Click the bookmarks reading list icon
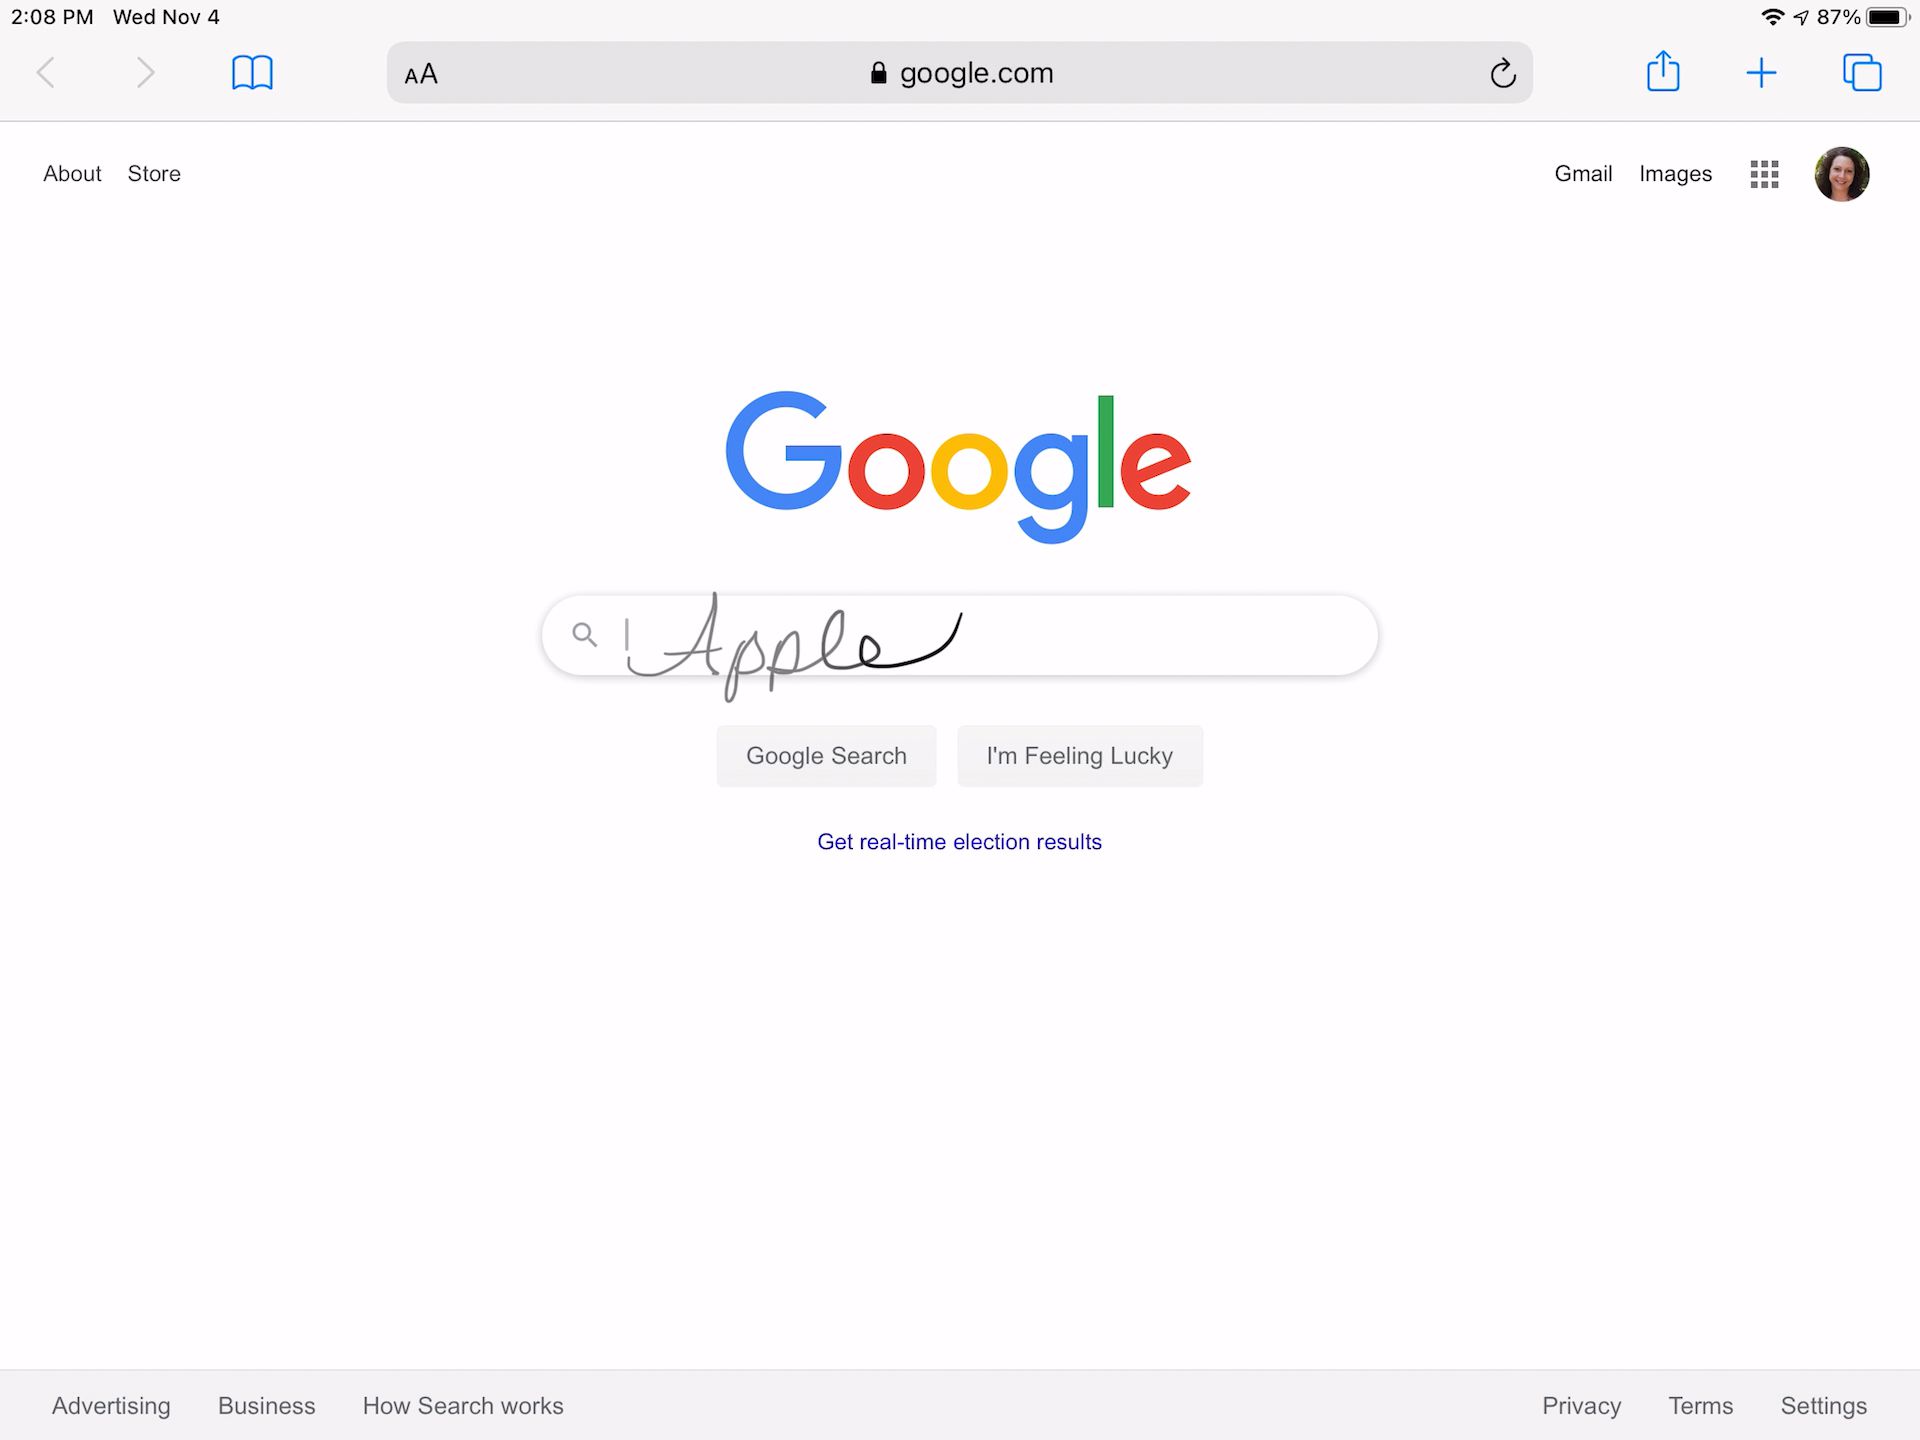 [x=249, y=71]
